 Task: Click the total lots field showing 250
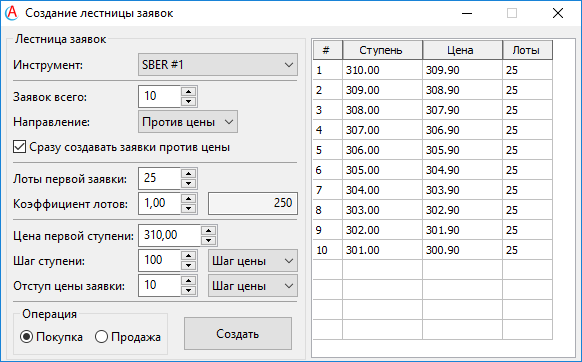[x=253, y=203]
